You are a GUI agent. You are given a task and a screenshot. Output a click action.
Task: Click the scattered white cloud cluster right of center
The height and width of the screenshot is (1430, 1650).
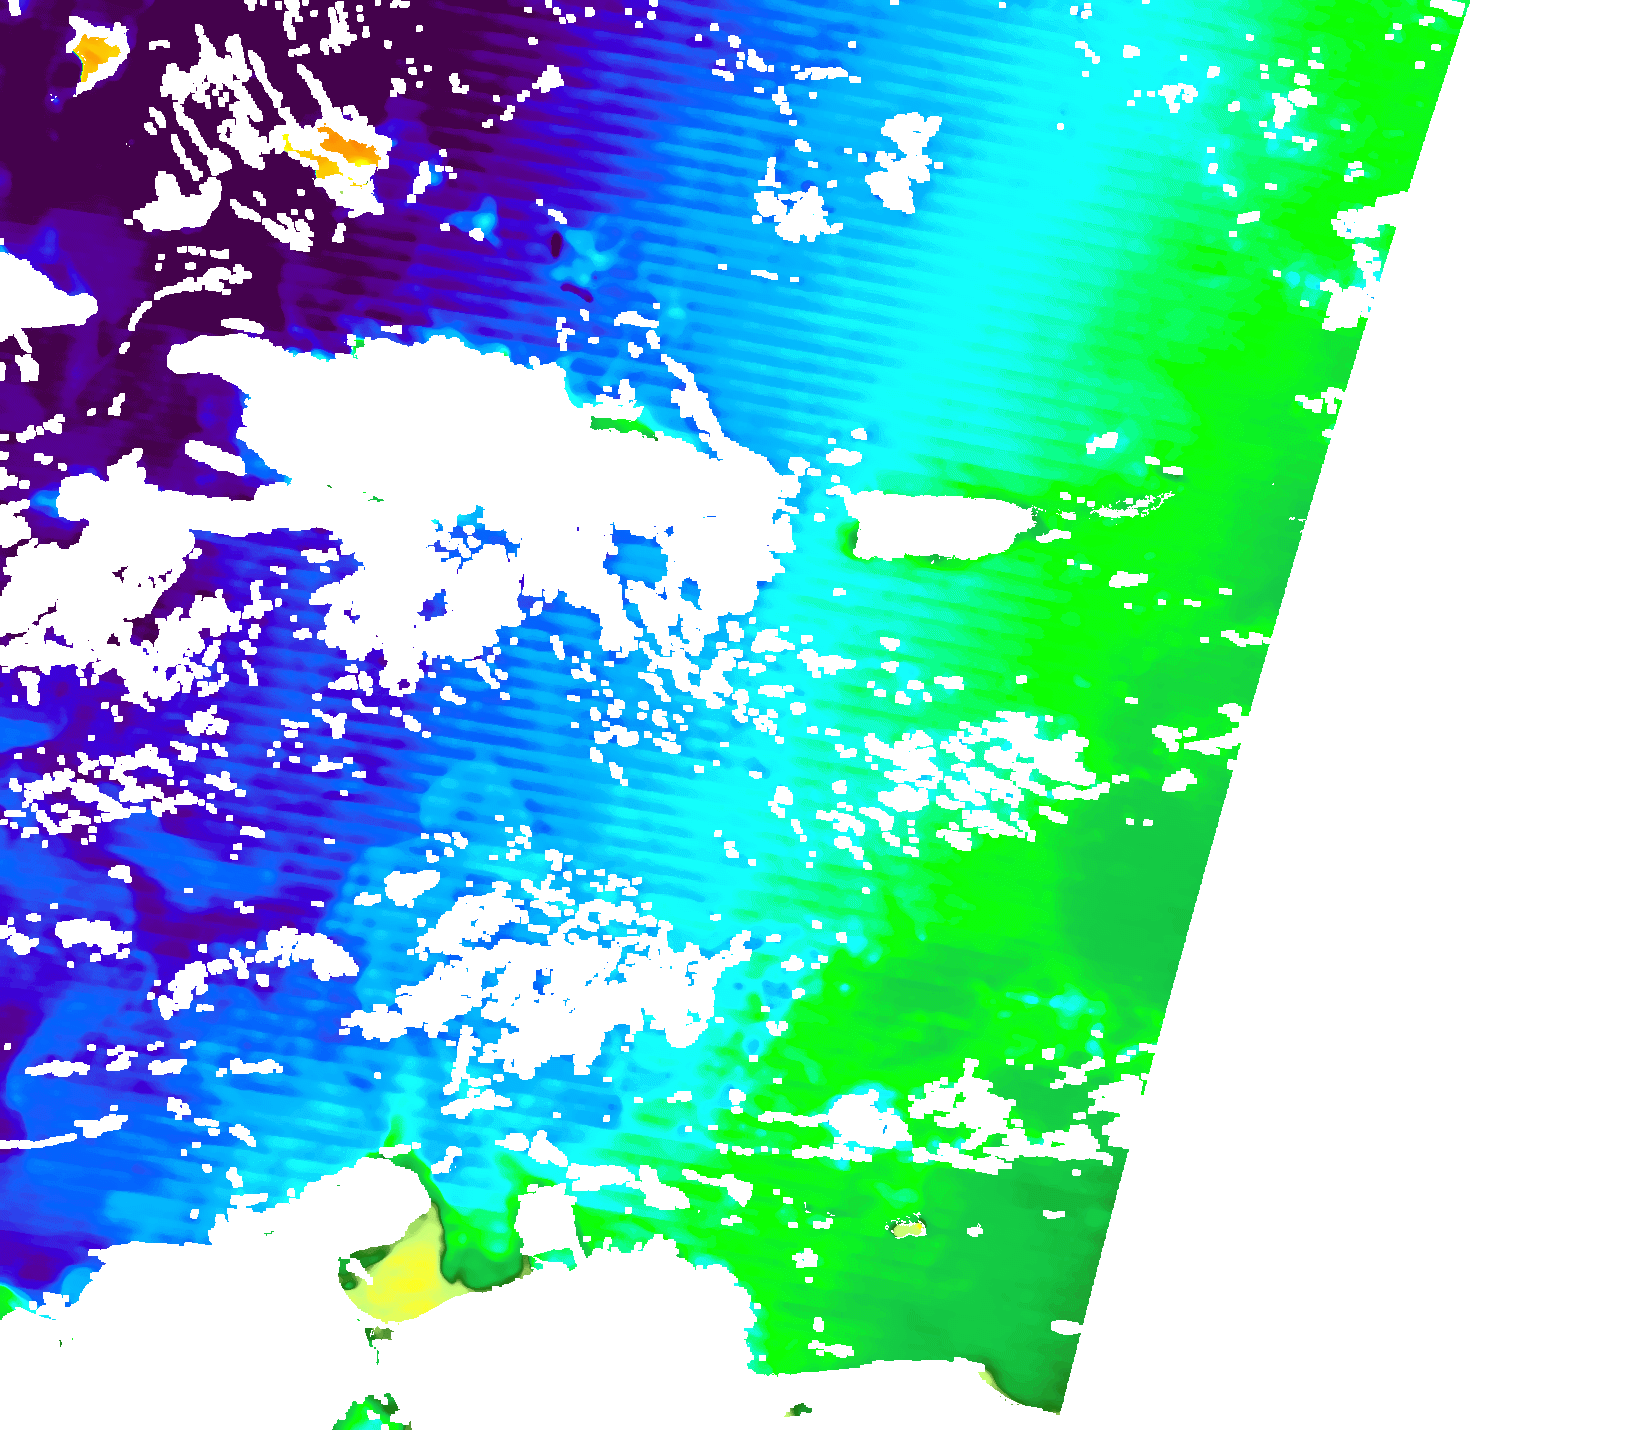[x=980, y=770]
